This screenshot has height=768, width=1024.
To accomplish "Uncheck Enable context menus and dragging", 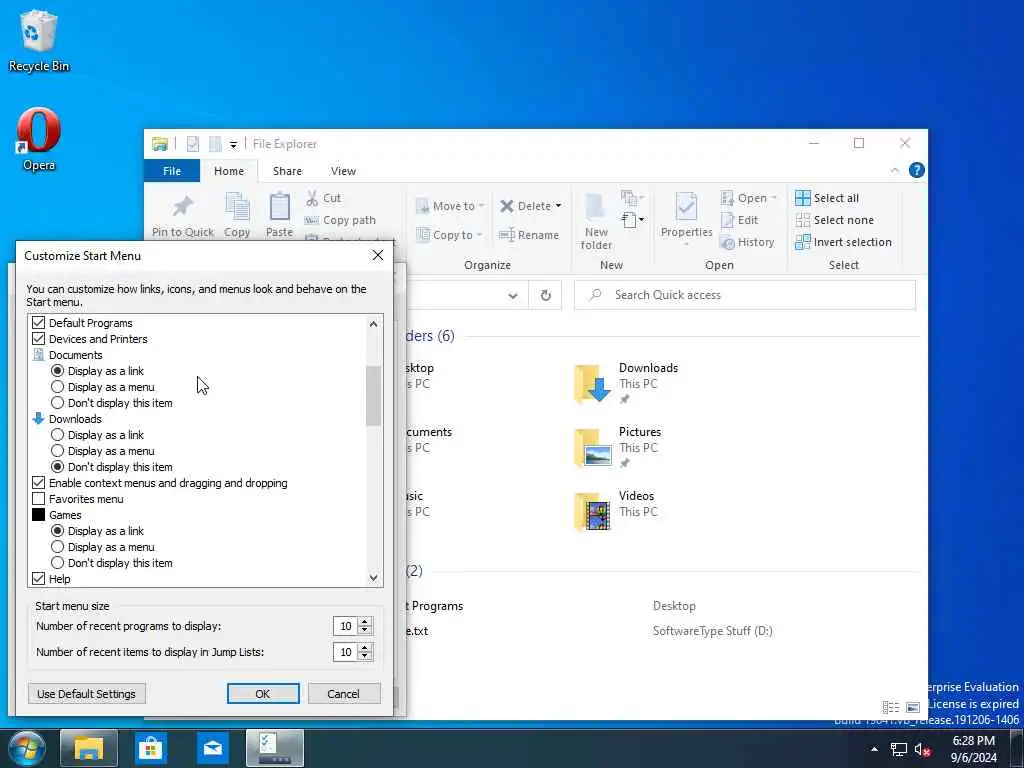I will 39,483.
